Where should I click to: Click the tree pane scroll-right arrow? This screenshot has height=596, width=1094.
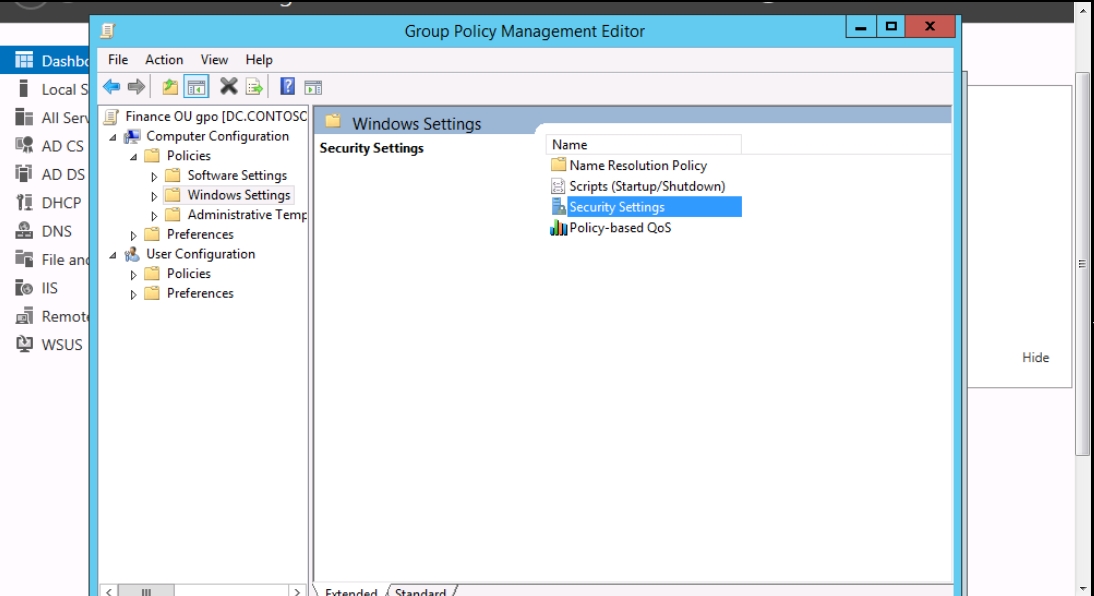297,591
